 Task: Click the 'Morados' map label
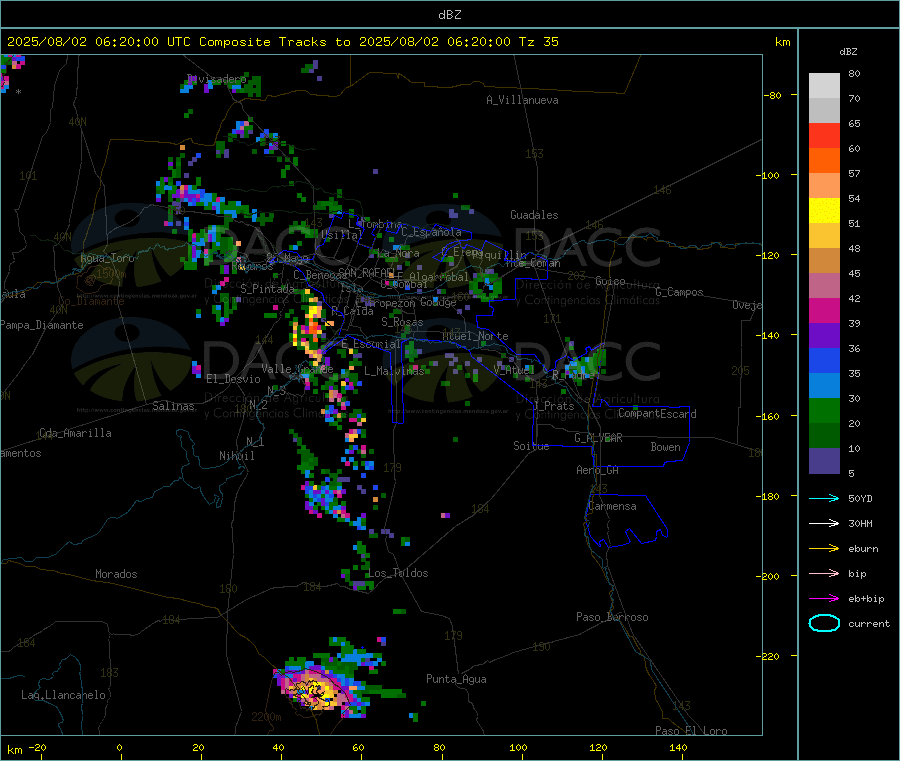116,574
